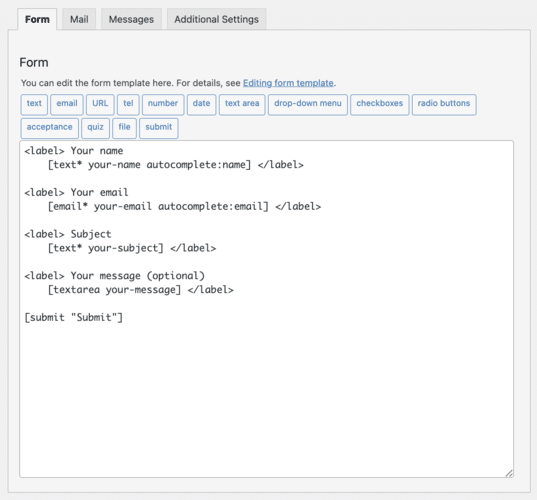The width and height of the screenshot is (537, 500).
Task: Insert a number tag
Action: tap(163, 104)
